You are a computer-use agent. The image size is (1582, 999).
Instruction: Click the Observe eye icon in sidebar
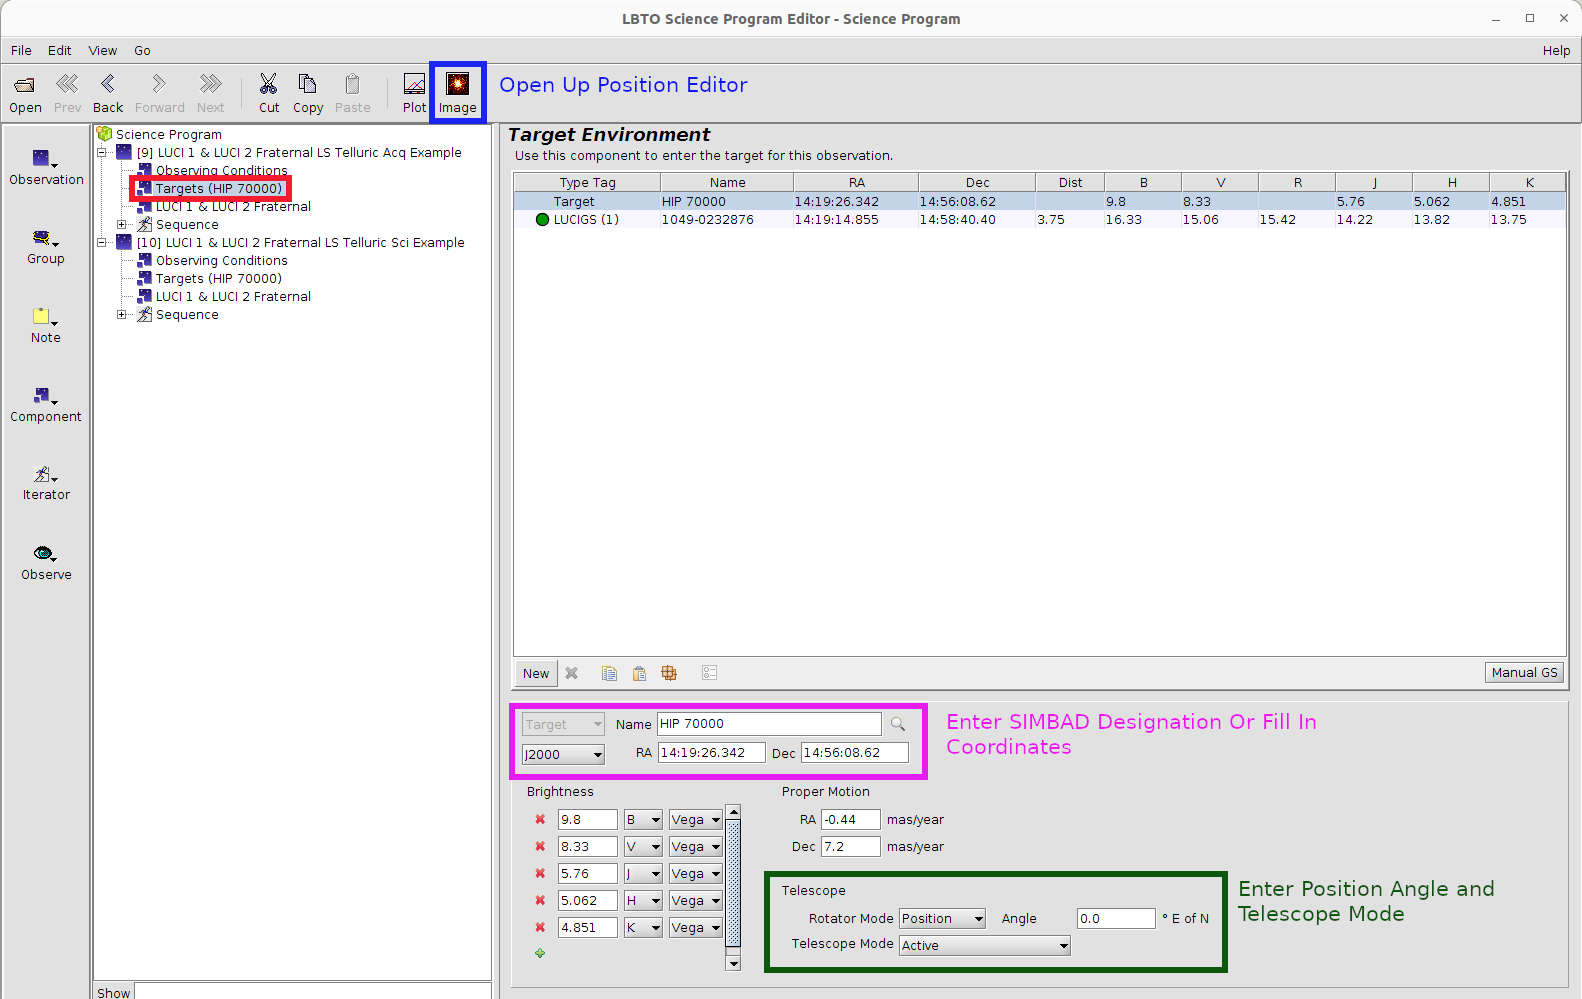(x=44, y=554)
